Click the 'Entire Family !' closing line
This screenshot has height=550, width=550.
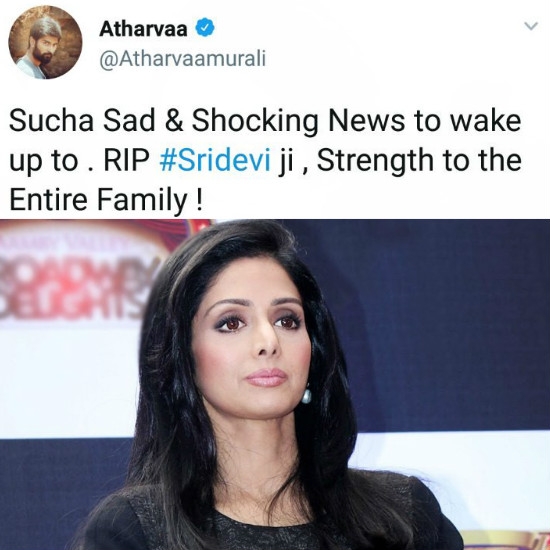click(x=106, y=200)
